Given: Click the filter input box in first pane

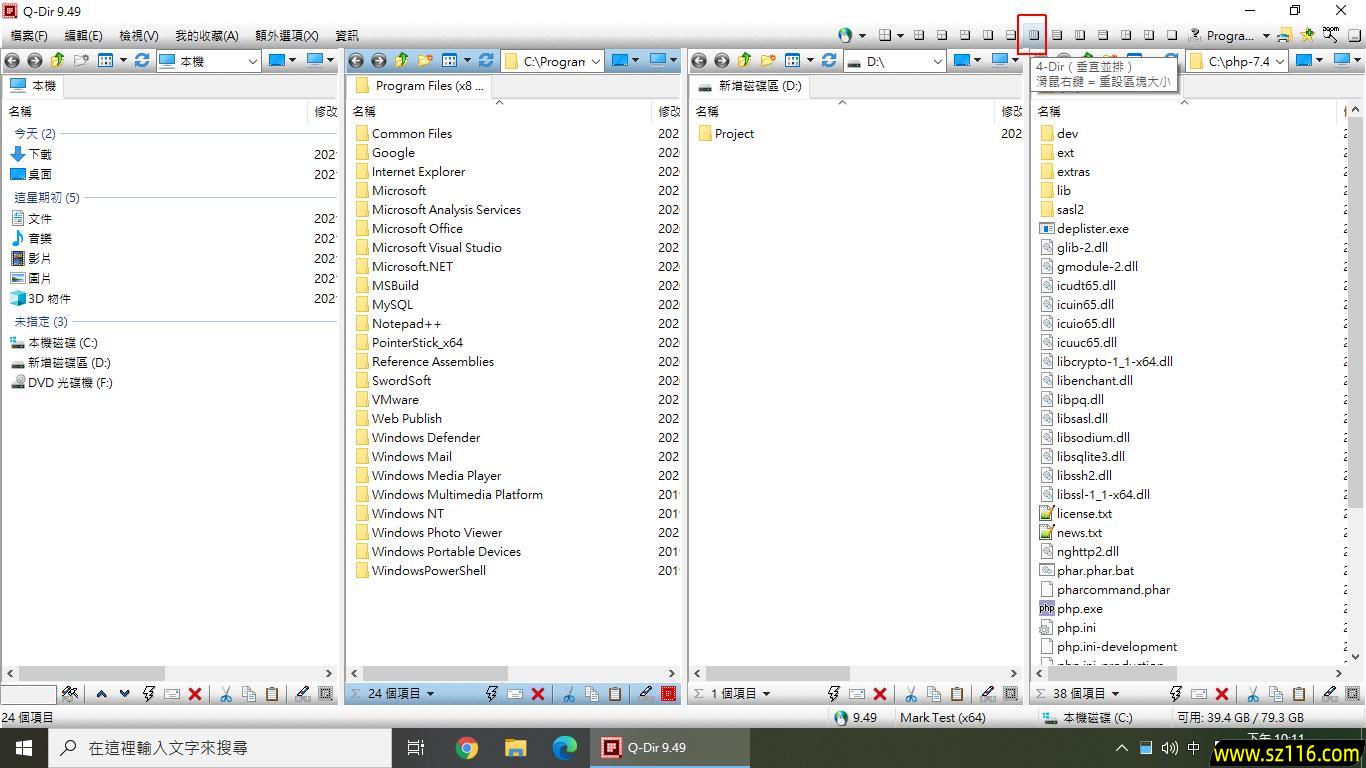Looking at the screenshot, I should pyautogui.click(x=28, y=694).
